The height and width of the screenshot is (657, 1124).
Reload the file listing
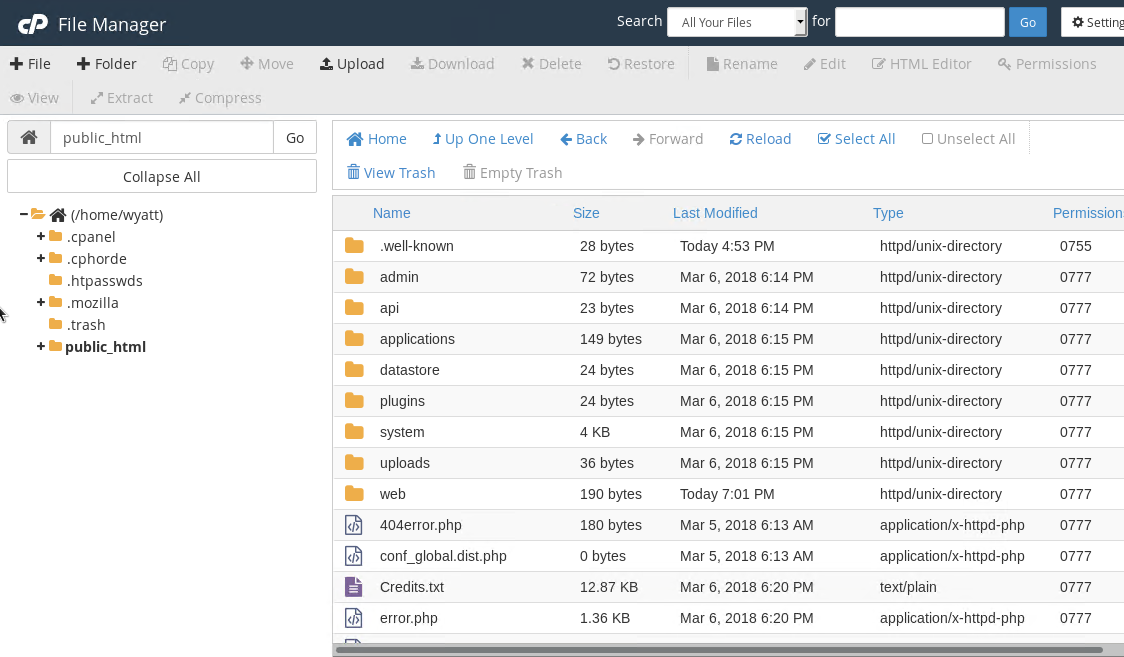(761, 139)
